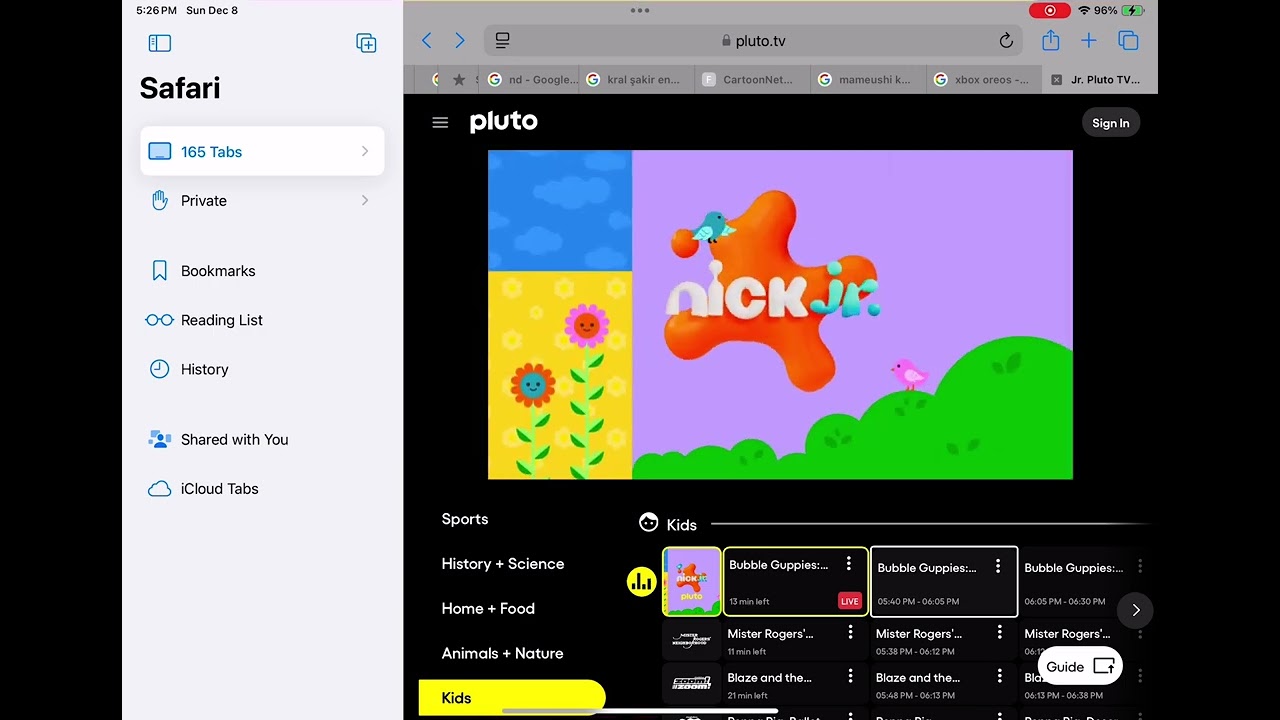Select the Zoom Zoom channel logo
This screenshot has height=720, width=1280.
691,682
